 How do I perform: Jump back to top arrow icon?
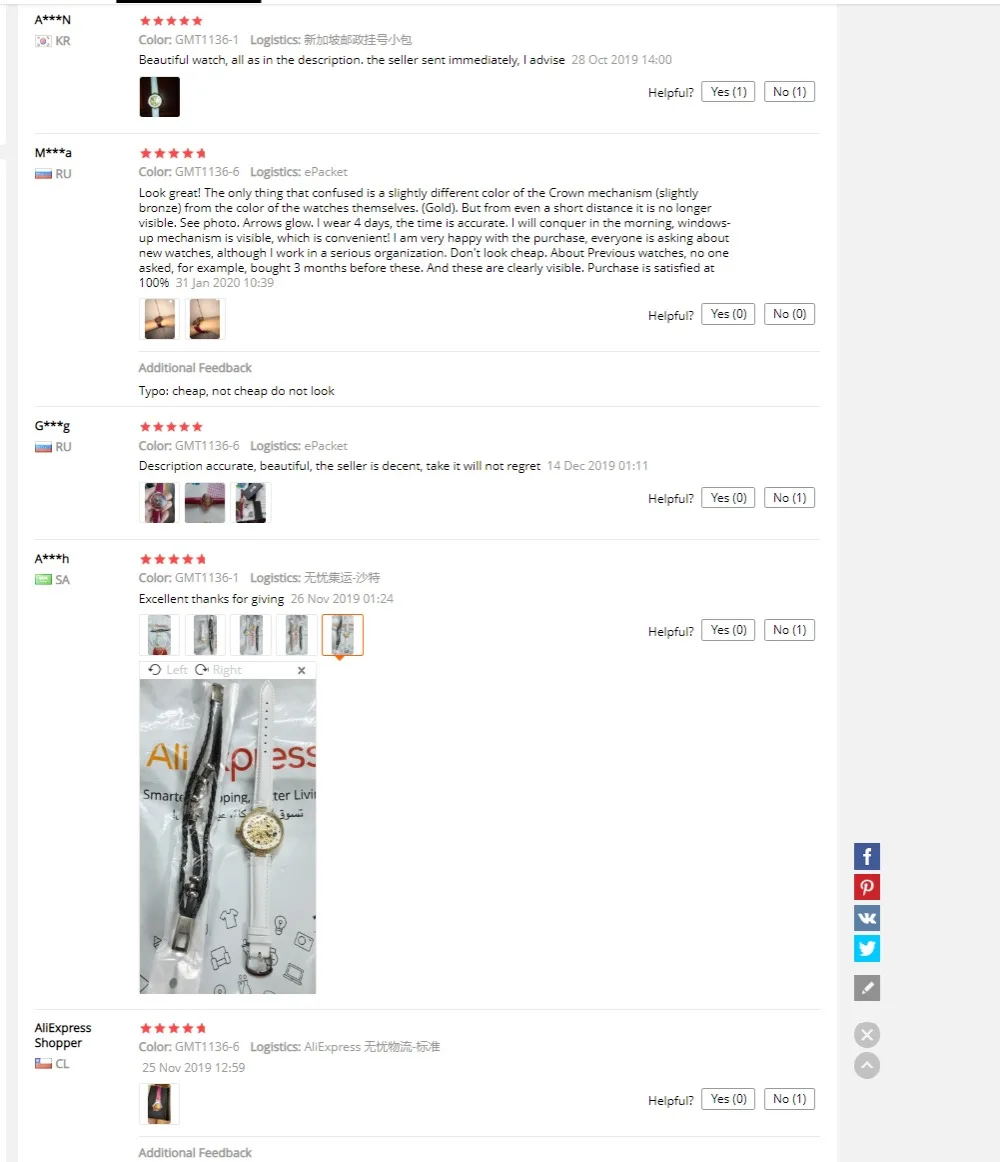867,1066
